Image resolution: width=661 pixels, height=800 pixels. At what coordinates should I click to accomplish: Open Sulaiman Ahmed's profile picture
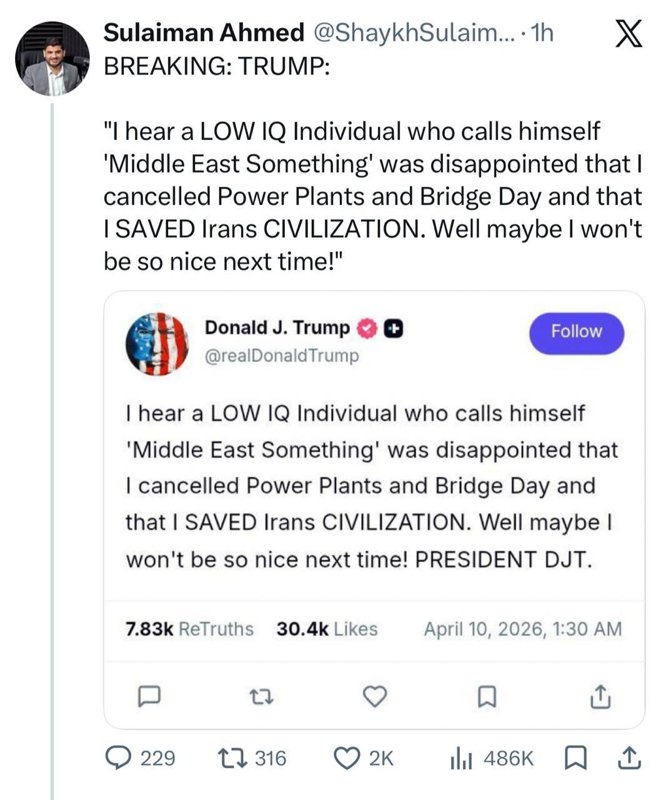click(52, 58)
